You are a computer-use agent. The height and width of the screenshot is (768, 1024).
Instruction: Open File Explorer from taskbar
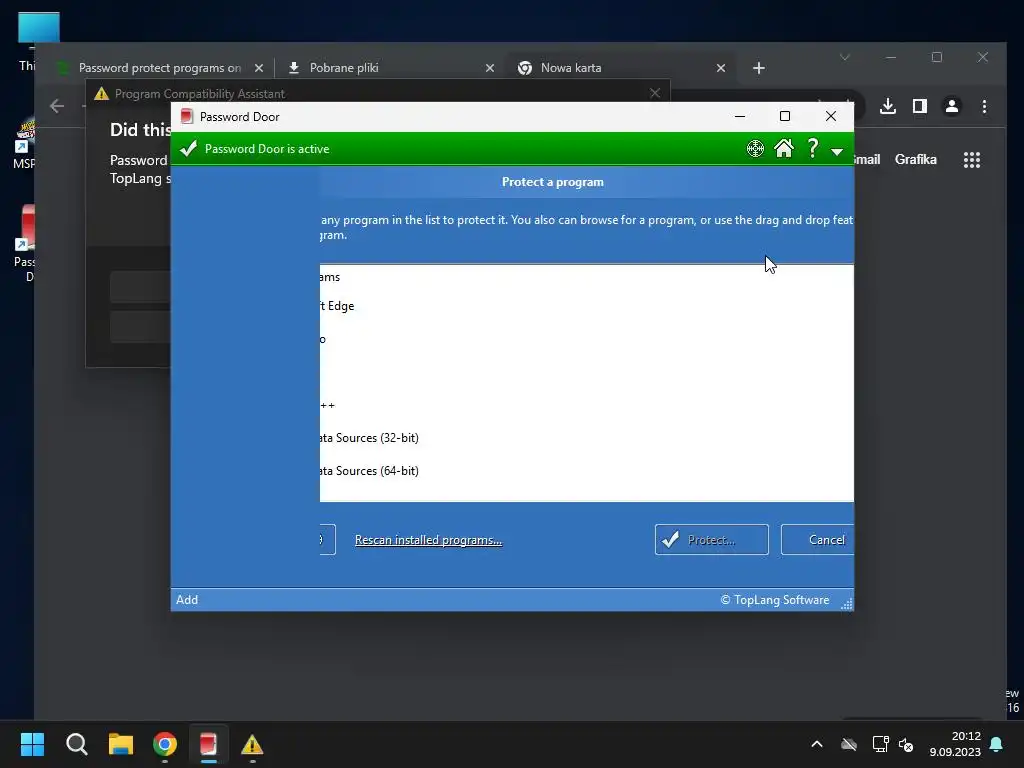point(121,744)
